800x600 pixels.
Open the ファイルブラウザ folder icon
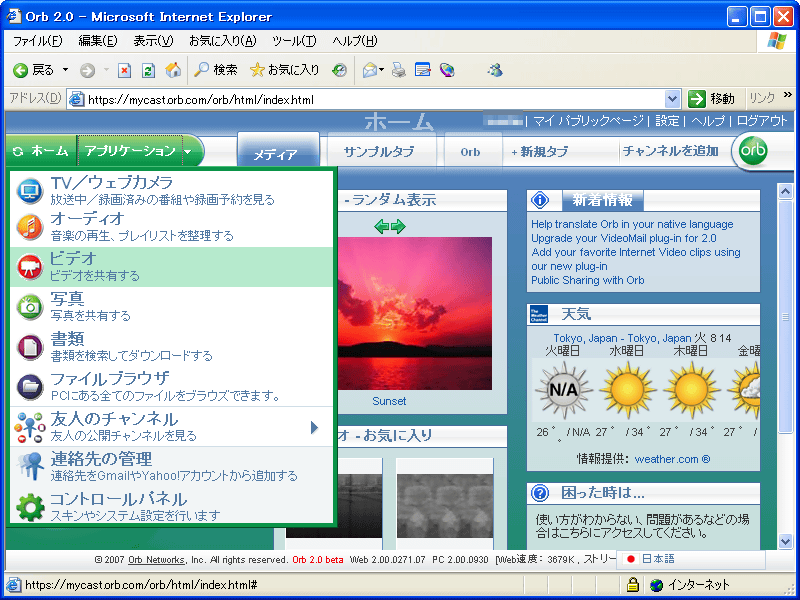pyautogui.click(x=30, y=387)
